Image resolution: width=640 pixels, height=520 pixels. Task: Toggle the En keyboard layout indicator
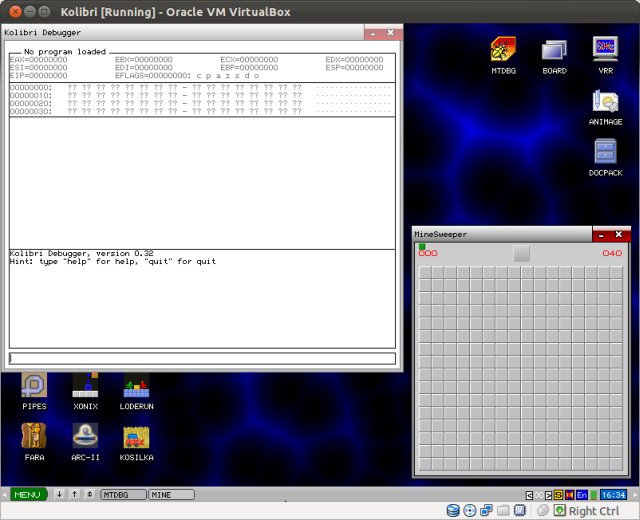(582, 495)
